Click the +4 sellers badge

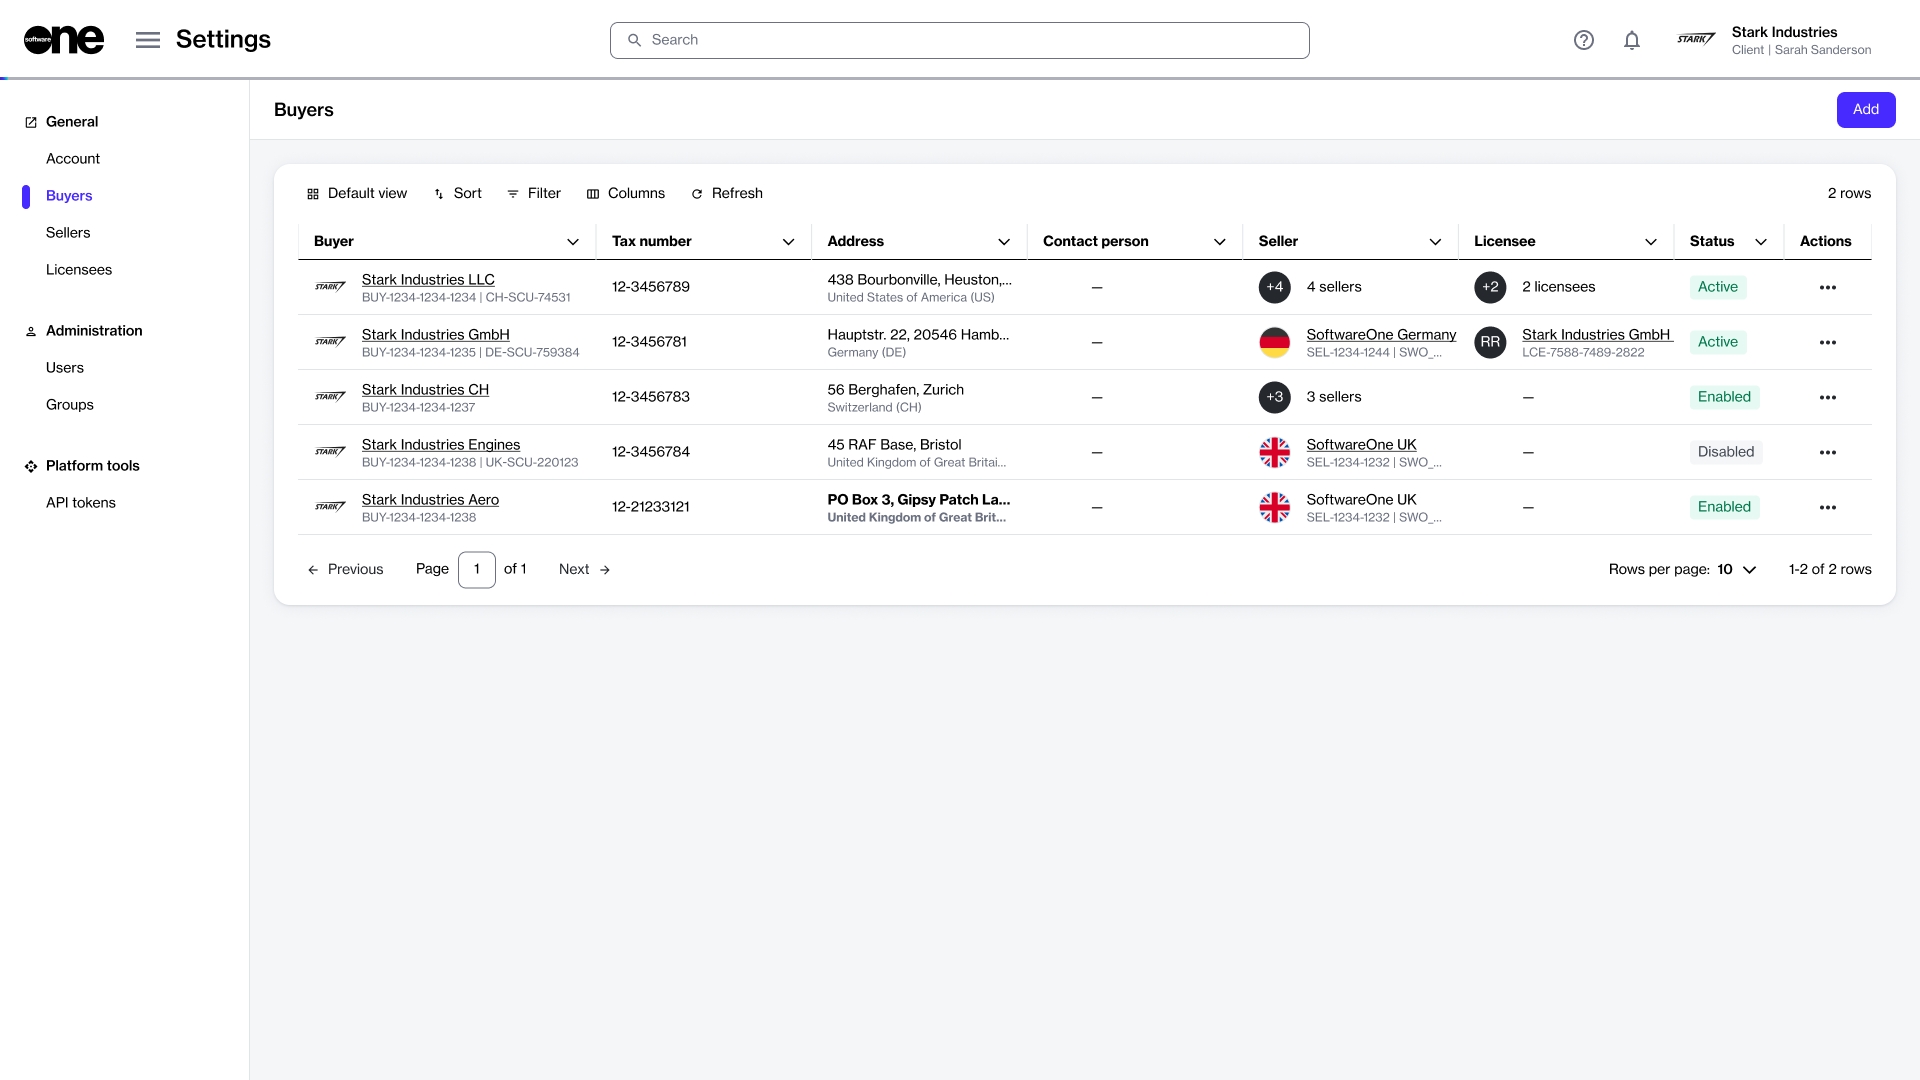tap(1274, 287)
